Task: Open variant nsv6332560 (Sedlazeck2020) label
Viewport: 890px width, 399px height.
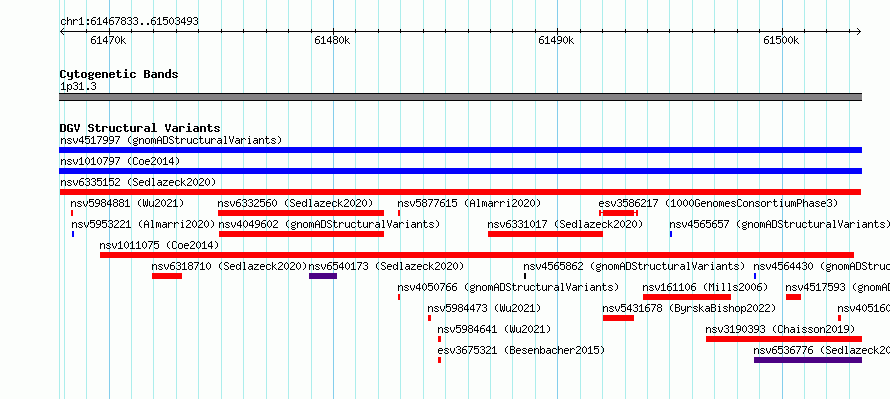Action: click(x=295, y=203)
